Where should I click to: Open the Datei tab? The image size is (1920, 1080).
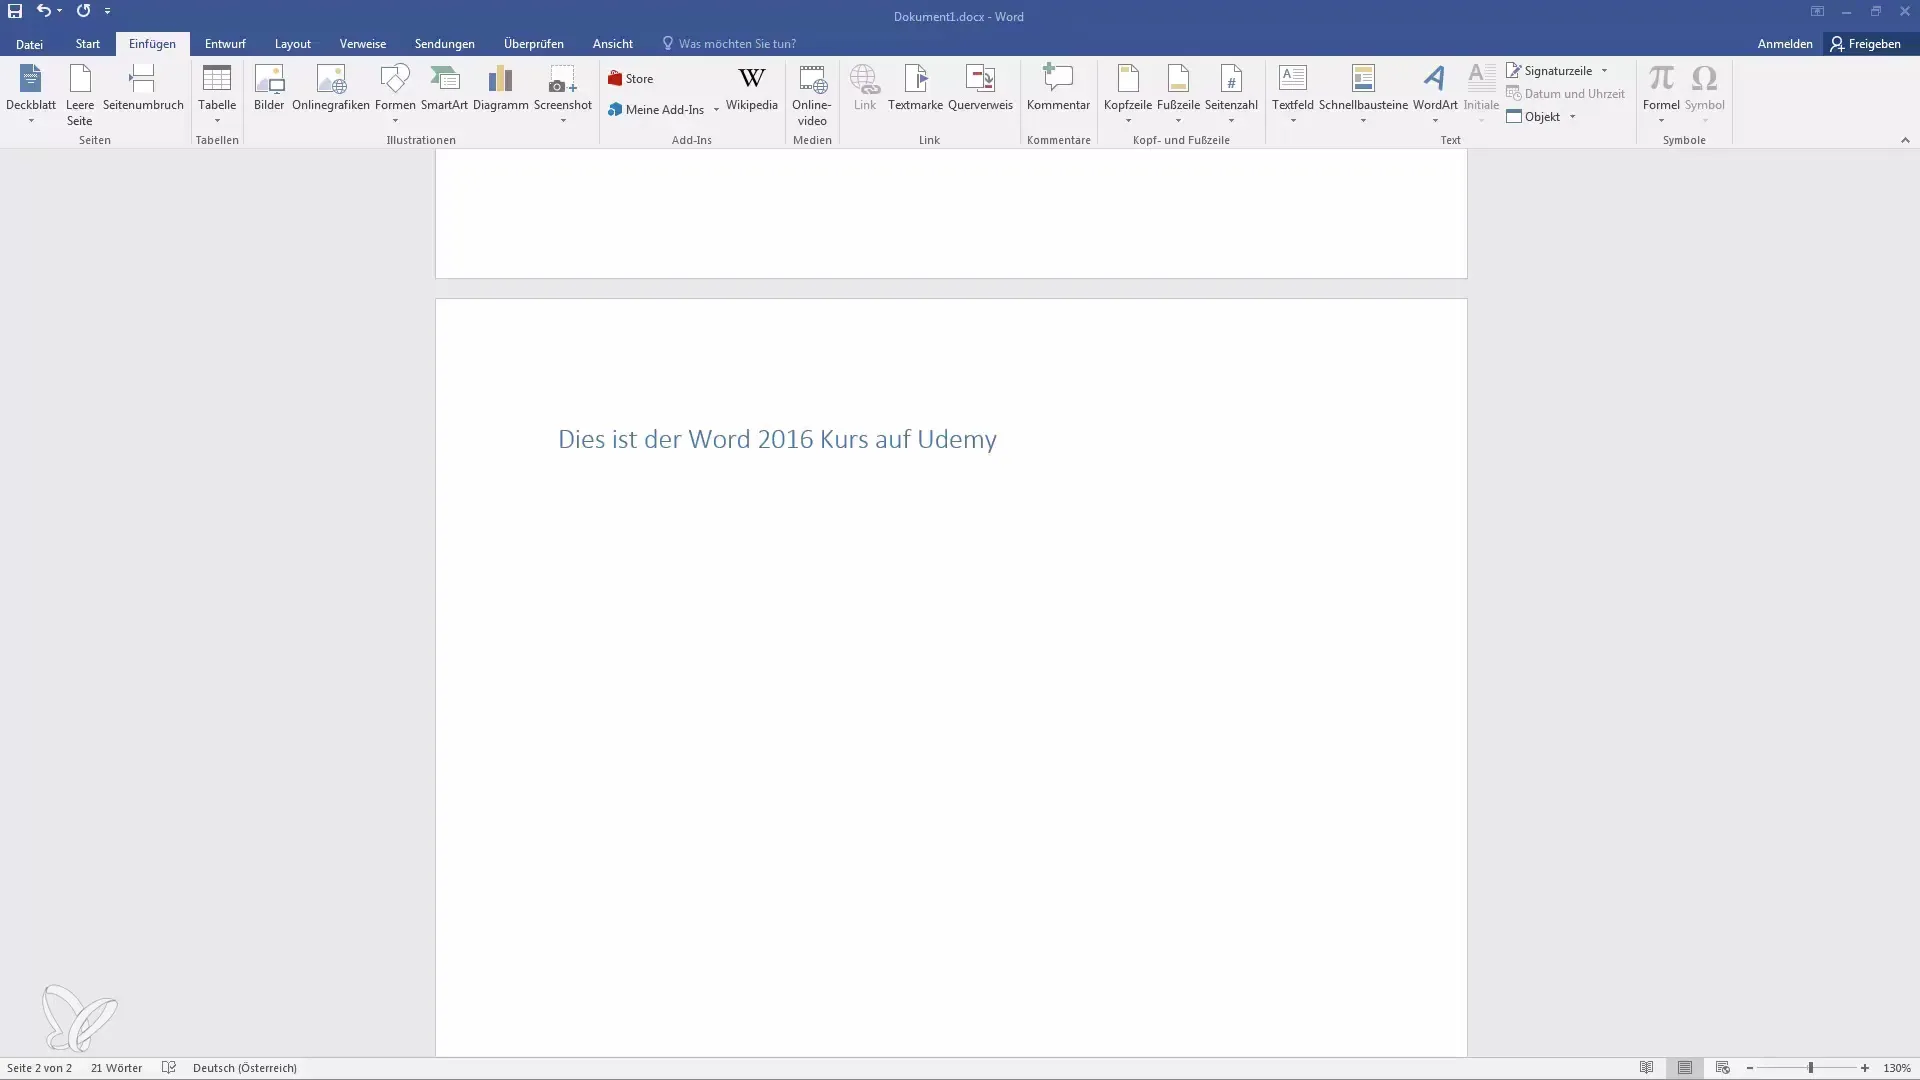29,44
